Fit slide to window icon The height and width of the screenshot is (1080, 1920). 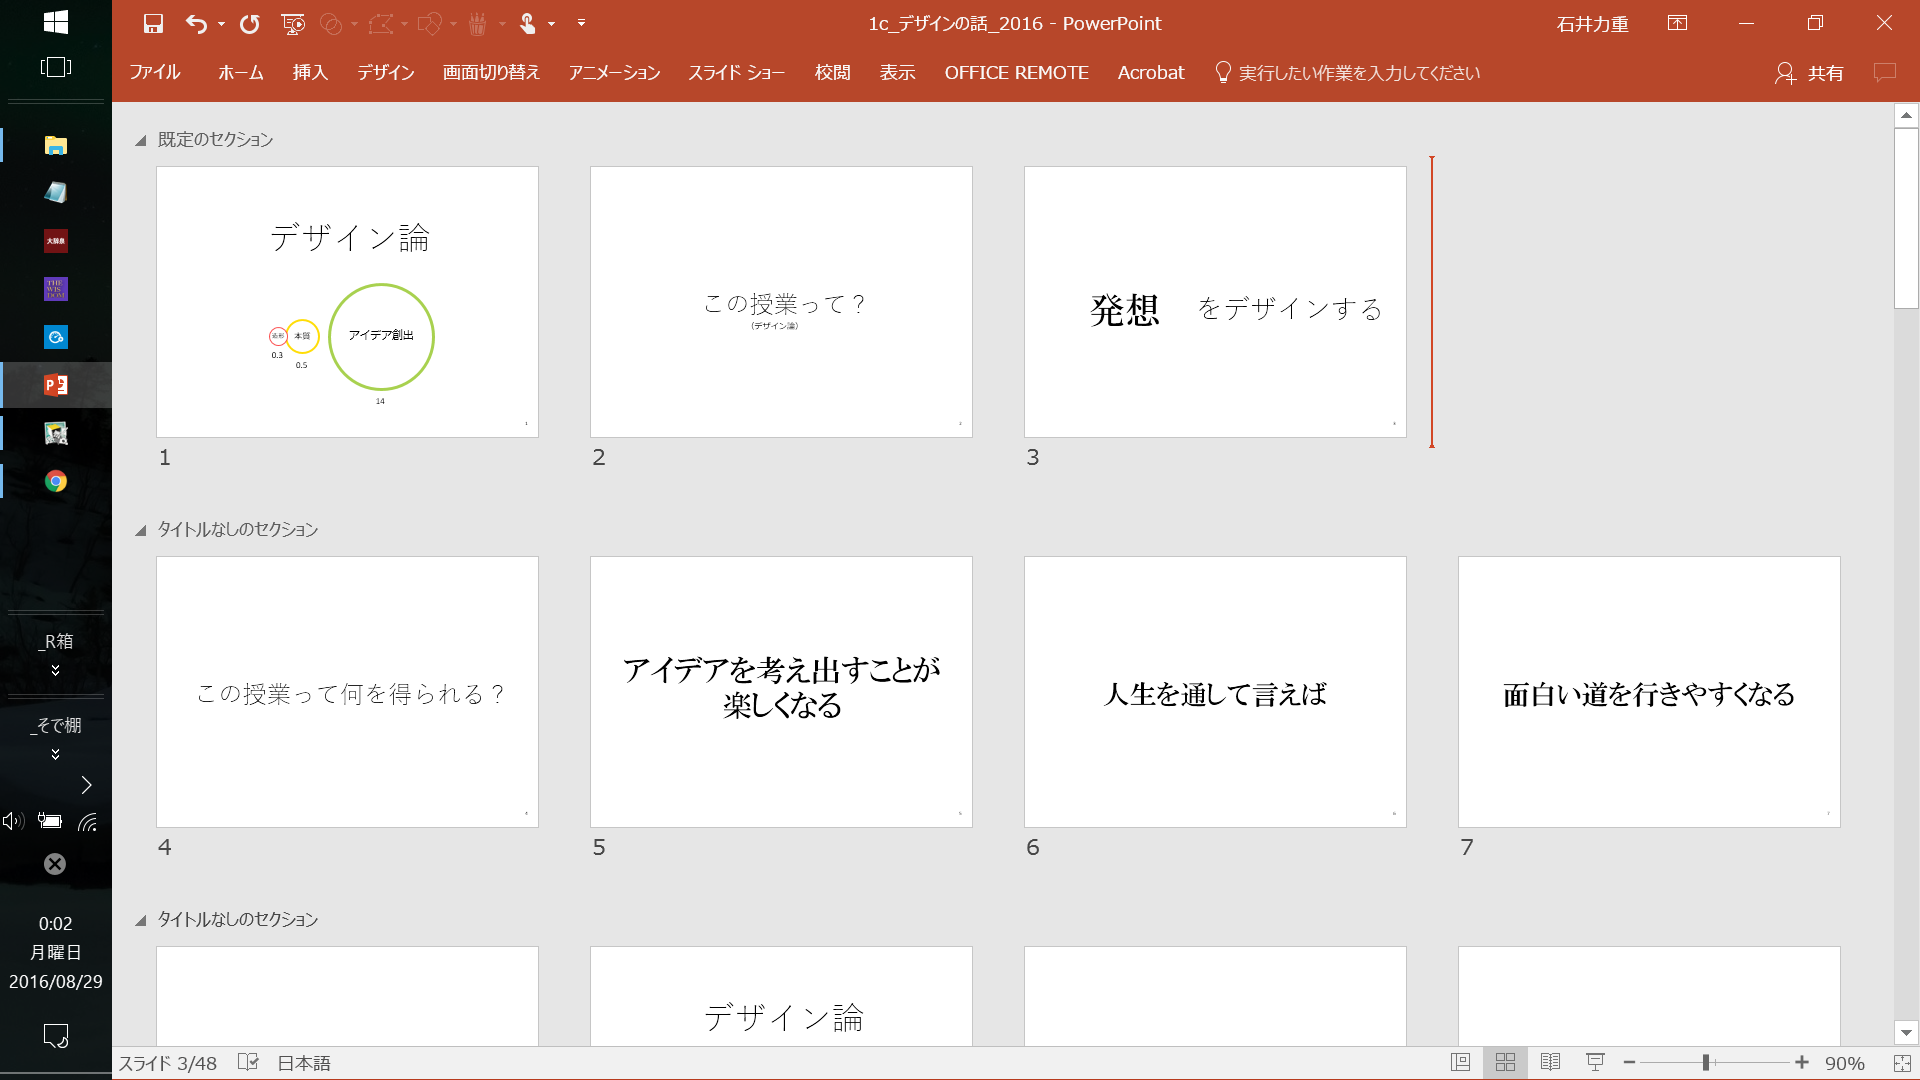pyautogui.click(x=1902, y=1063)
